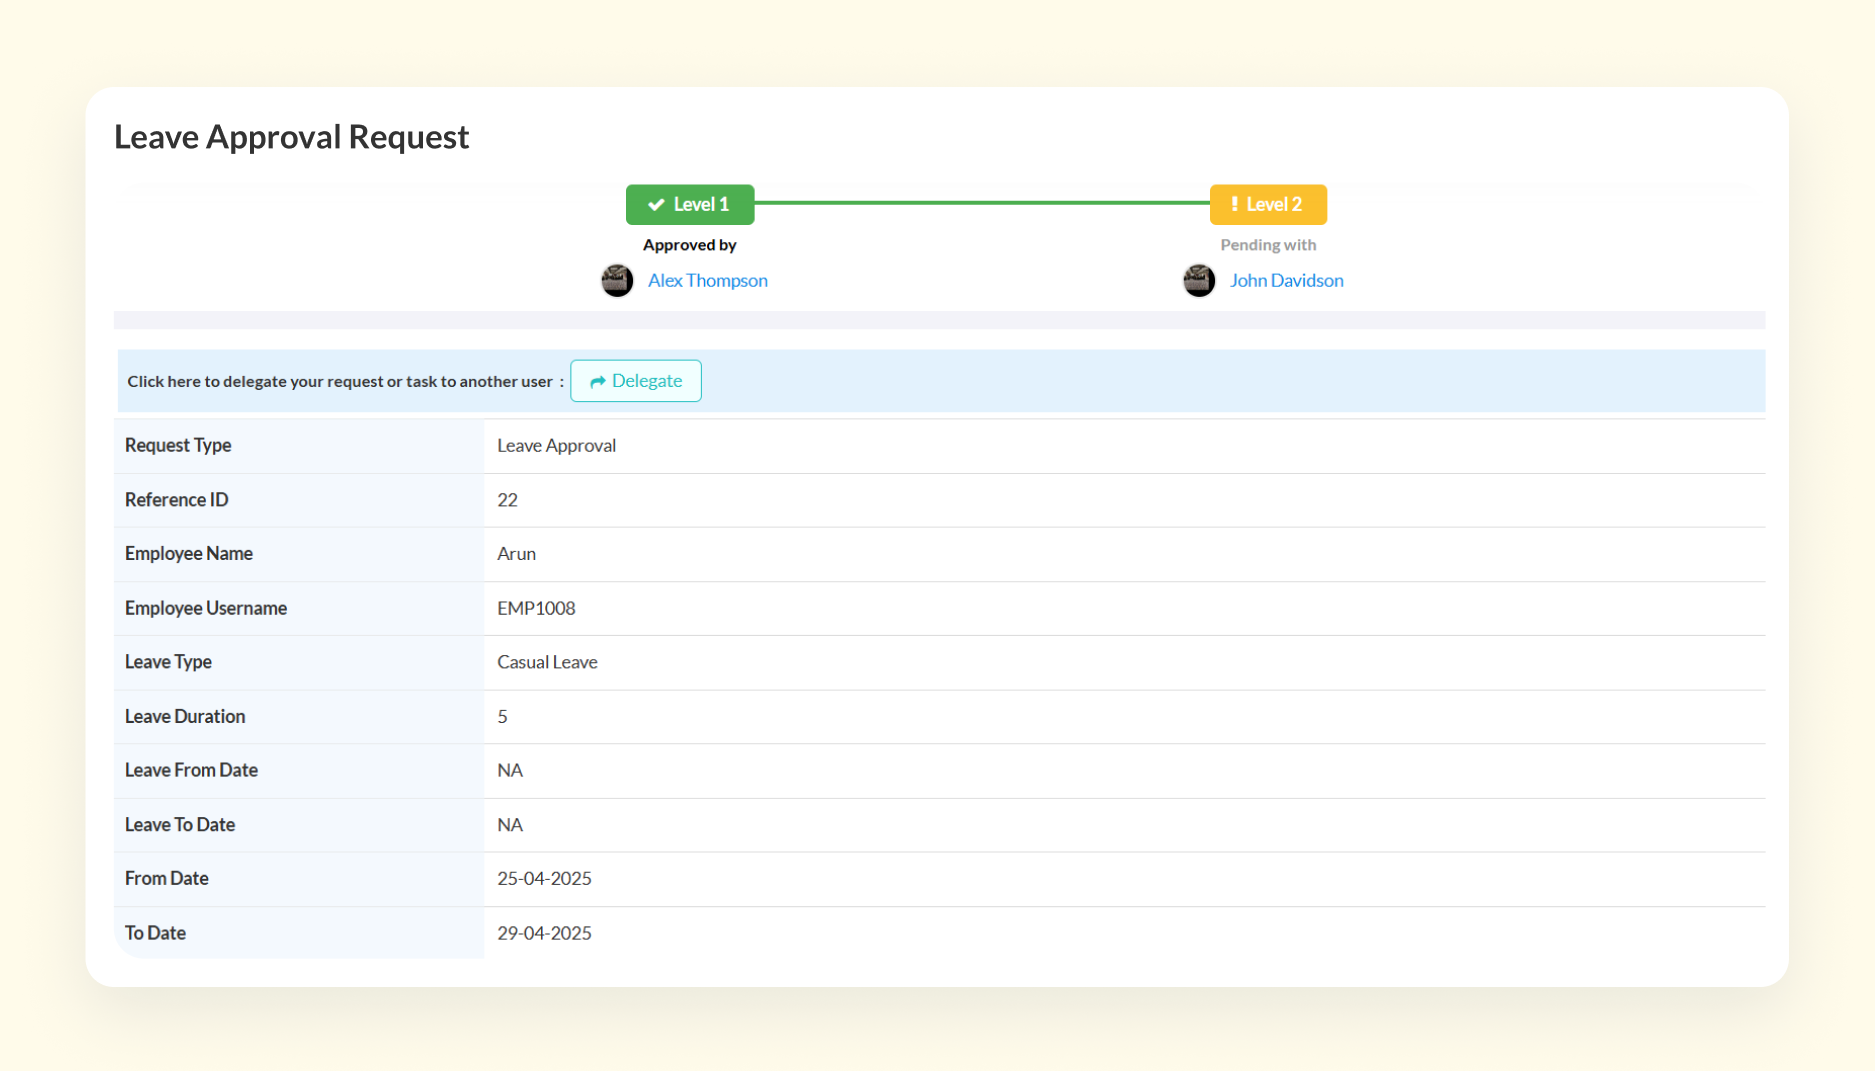Click the employee name 'Arun'
This screenshot has width=1875, height=1071.
[x=516, y=554]
